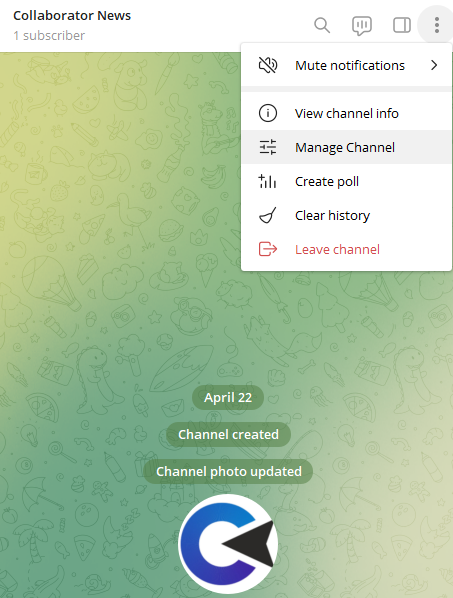This screenshot has width=453, height=598.
Task: Open Manage Channel option
Action: (346, 147)
